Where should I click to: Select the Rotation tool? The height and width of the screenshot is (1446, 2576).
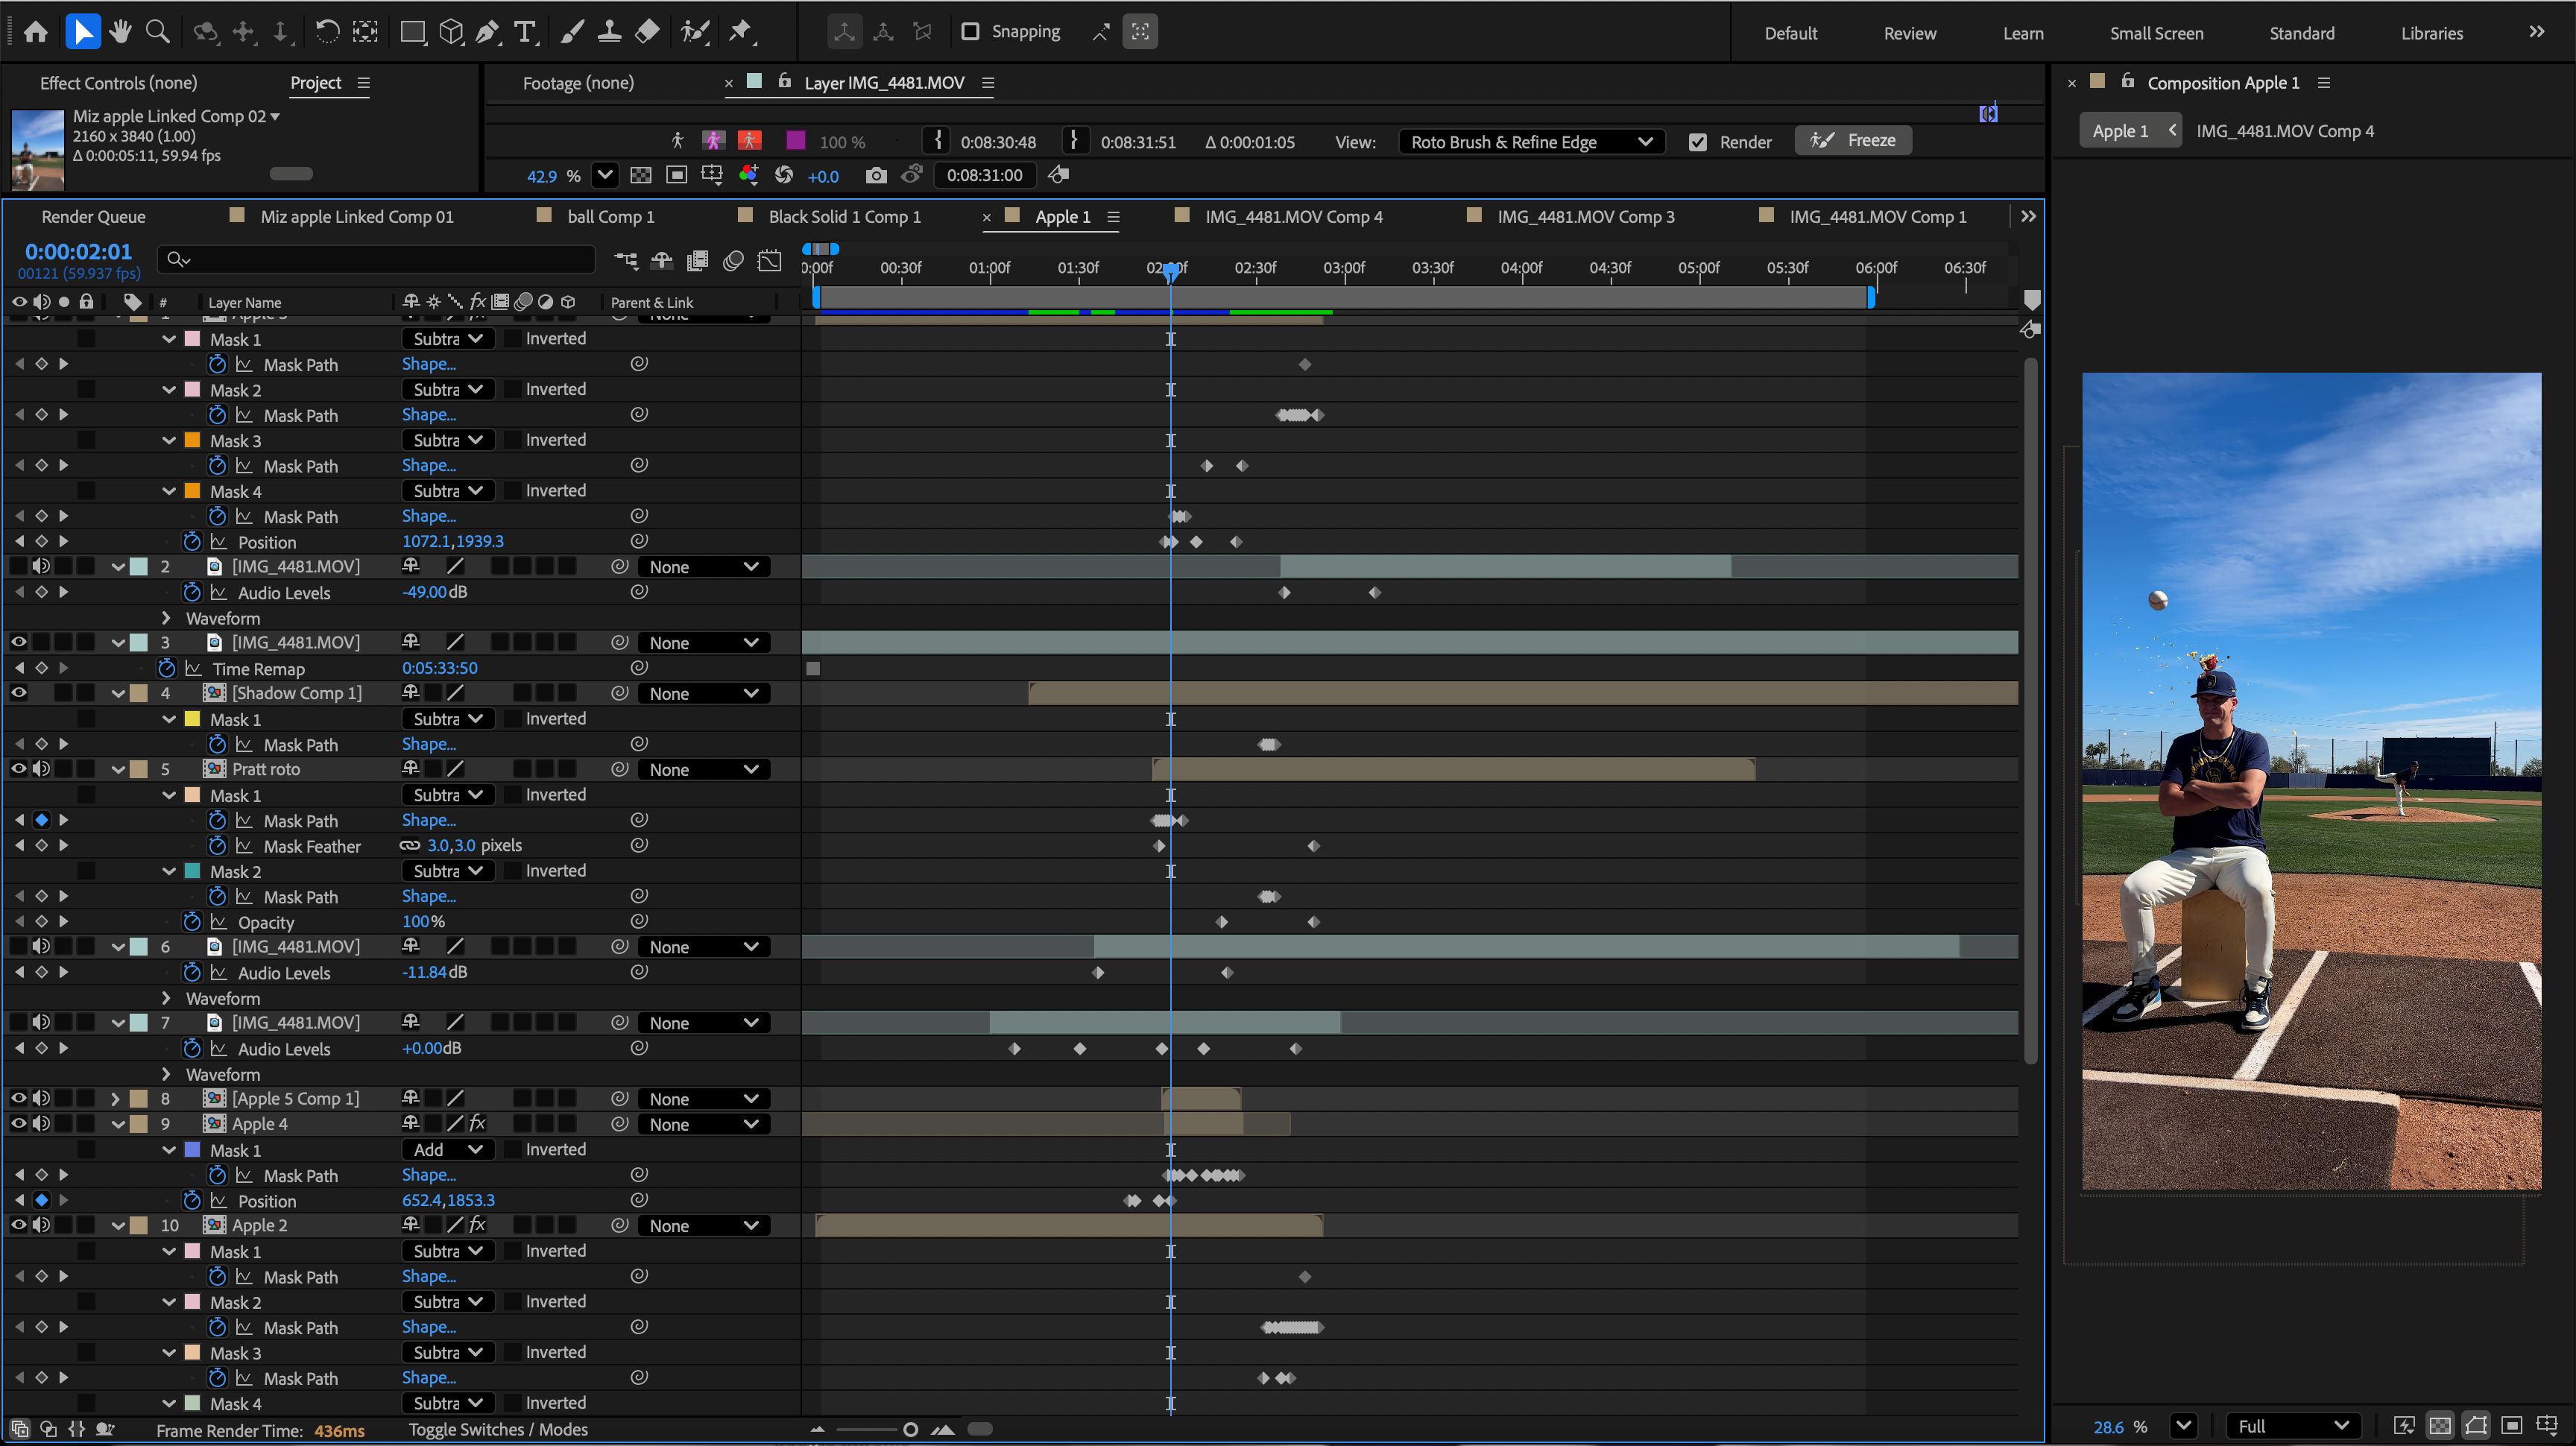pyautogui.click(x=326, y=32)
